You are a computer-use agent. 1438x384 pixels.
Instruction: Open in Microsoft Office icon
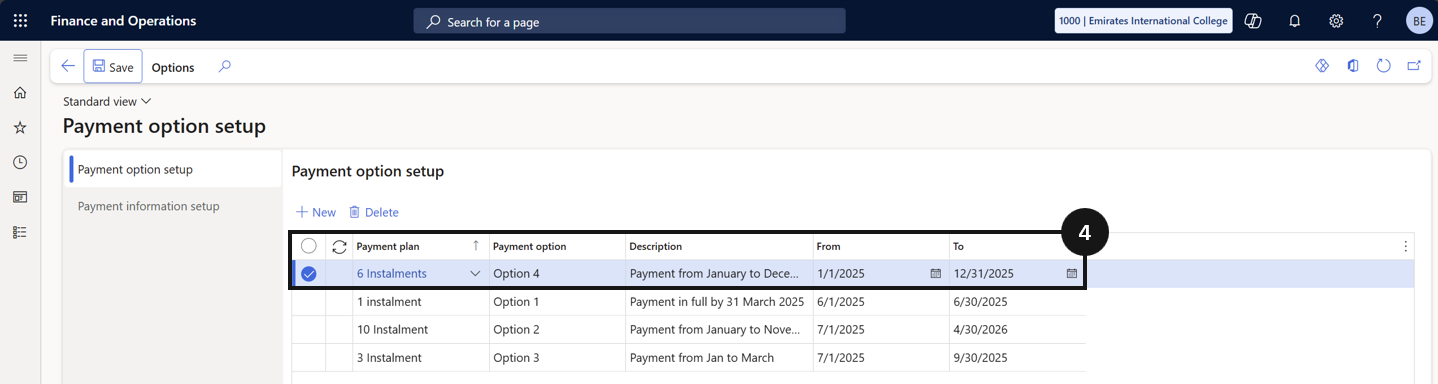coord(1353,66)
